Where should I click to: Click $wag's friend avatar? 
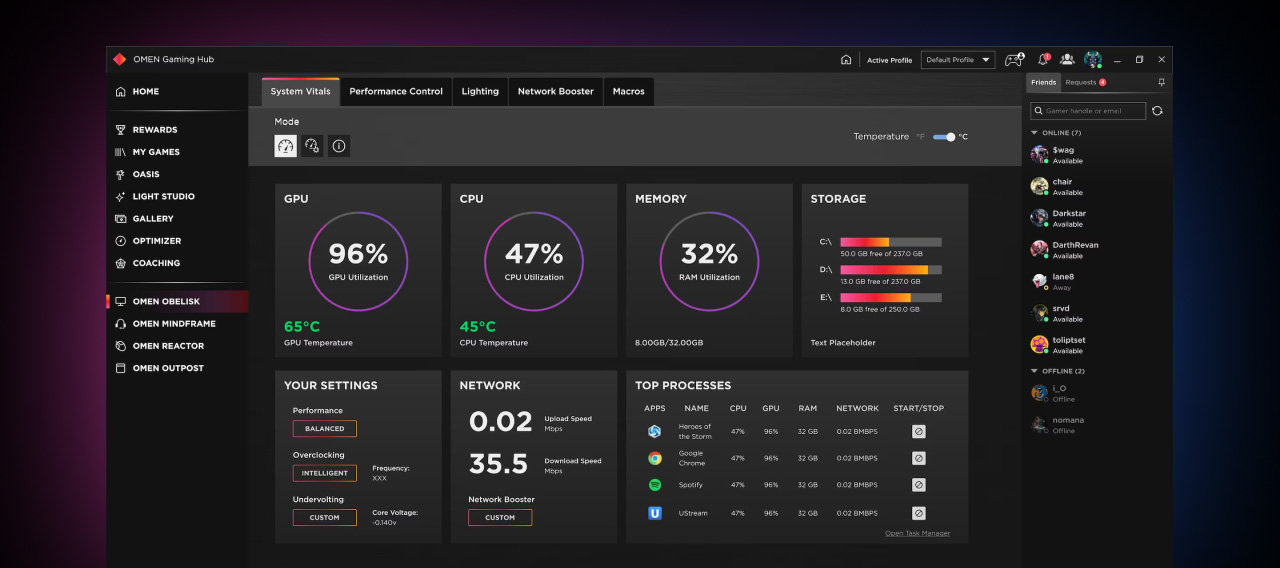[1039, 154]
